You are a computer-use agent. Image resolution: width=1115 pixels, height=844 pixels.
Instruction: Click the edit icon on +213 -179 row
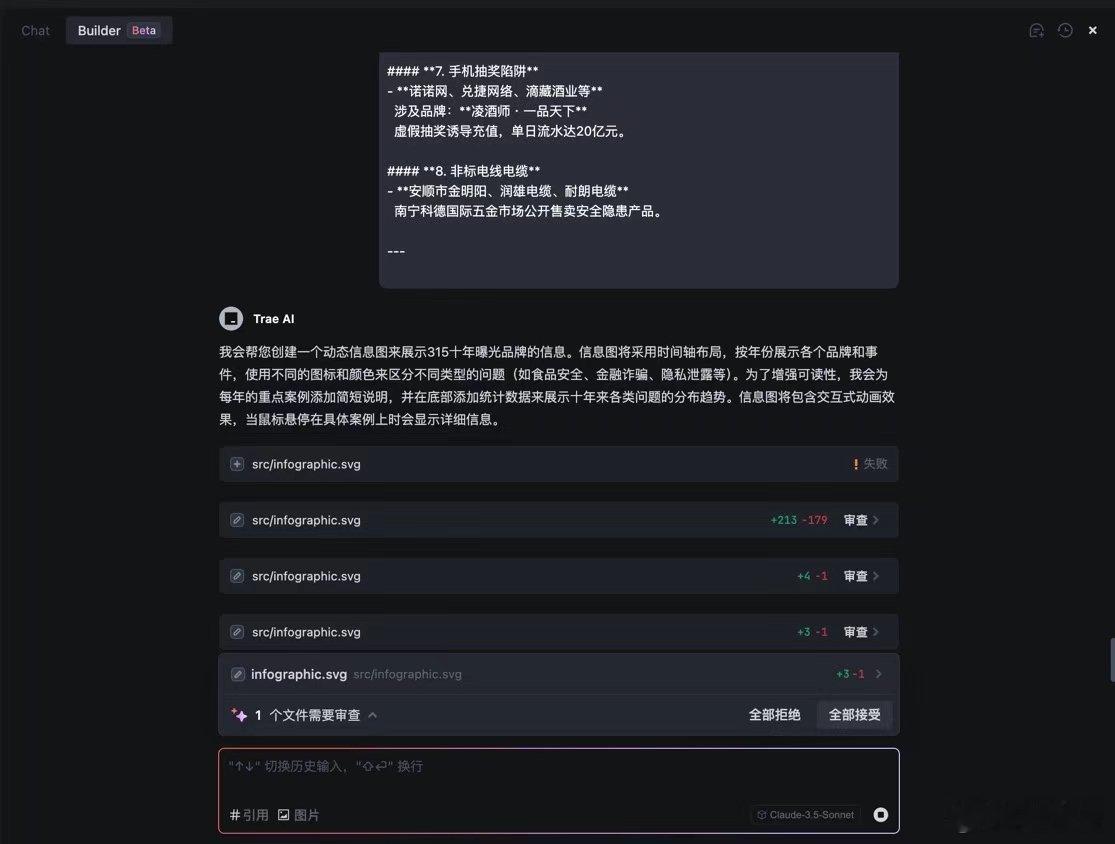point(237,520)
